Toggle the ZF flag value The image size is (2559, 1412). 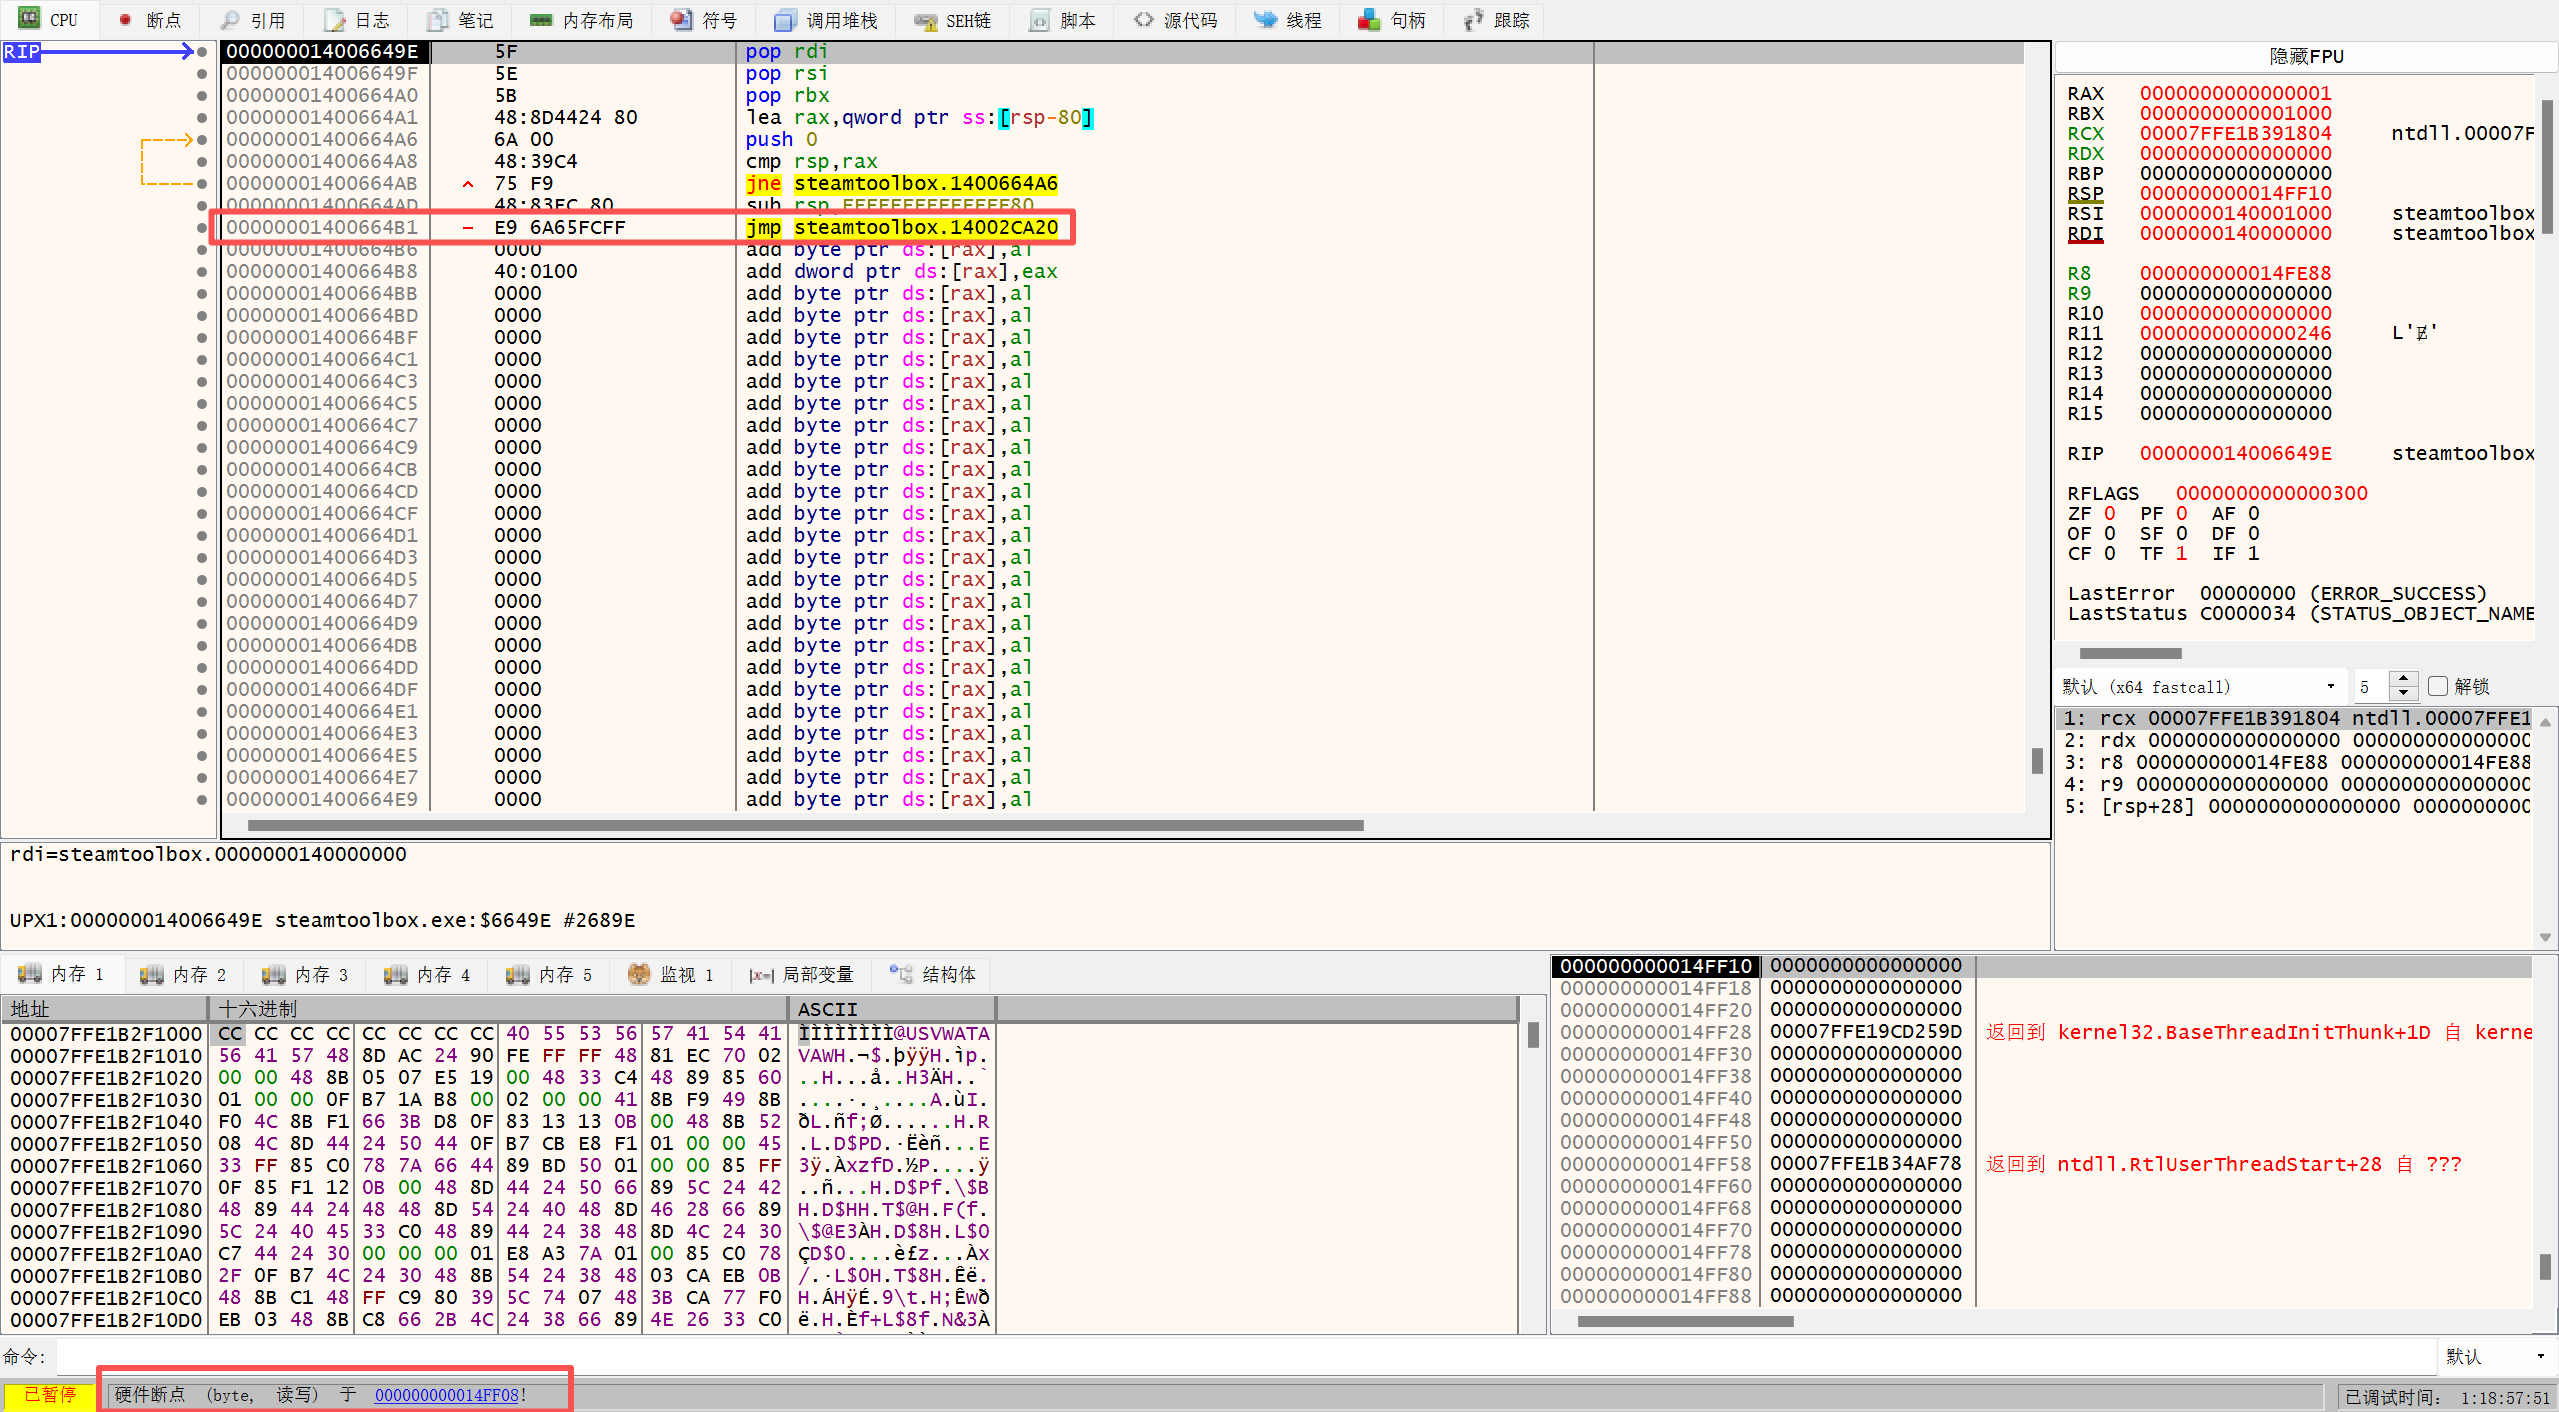2110,513
